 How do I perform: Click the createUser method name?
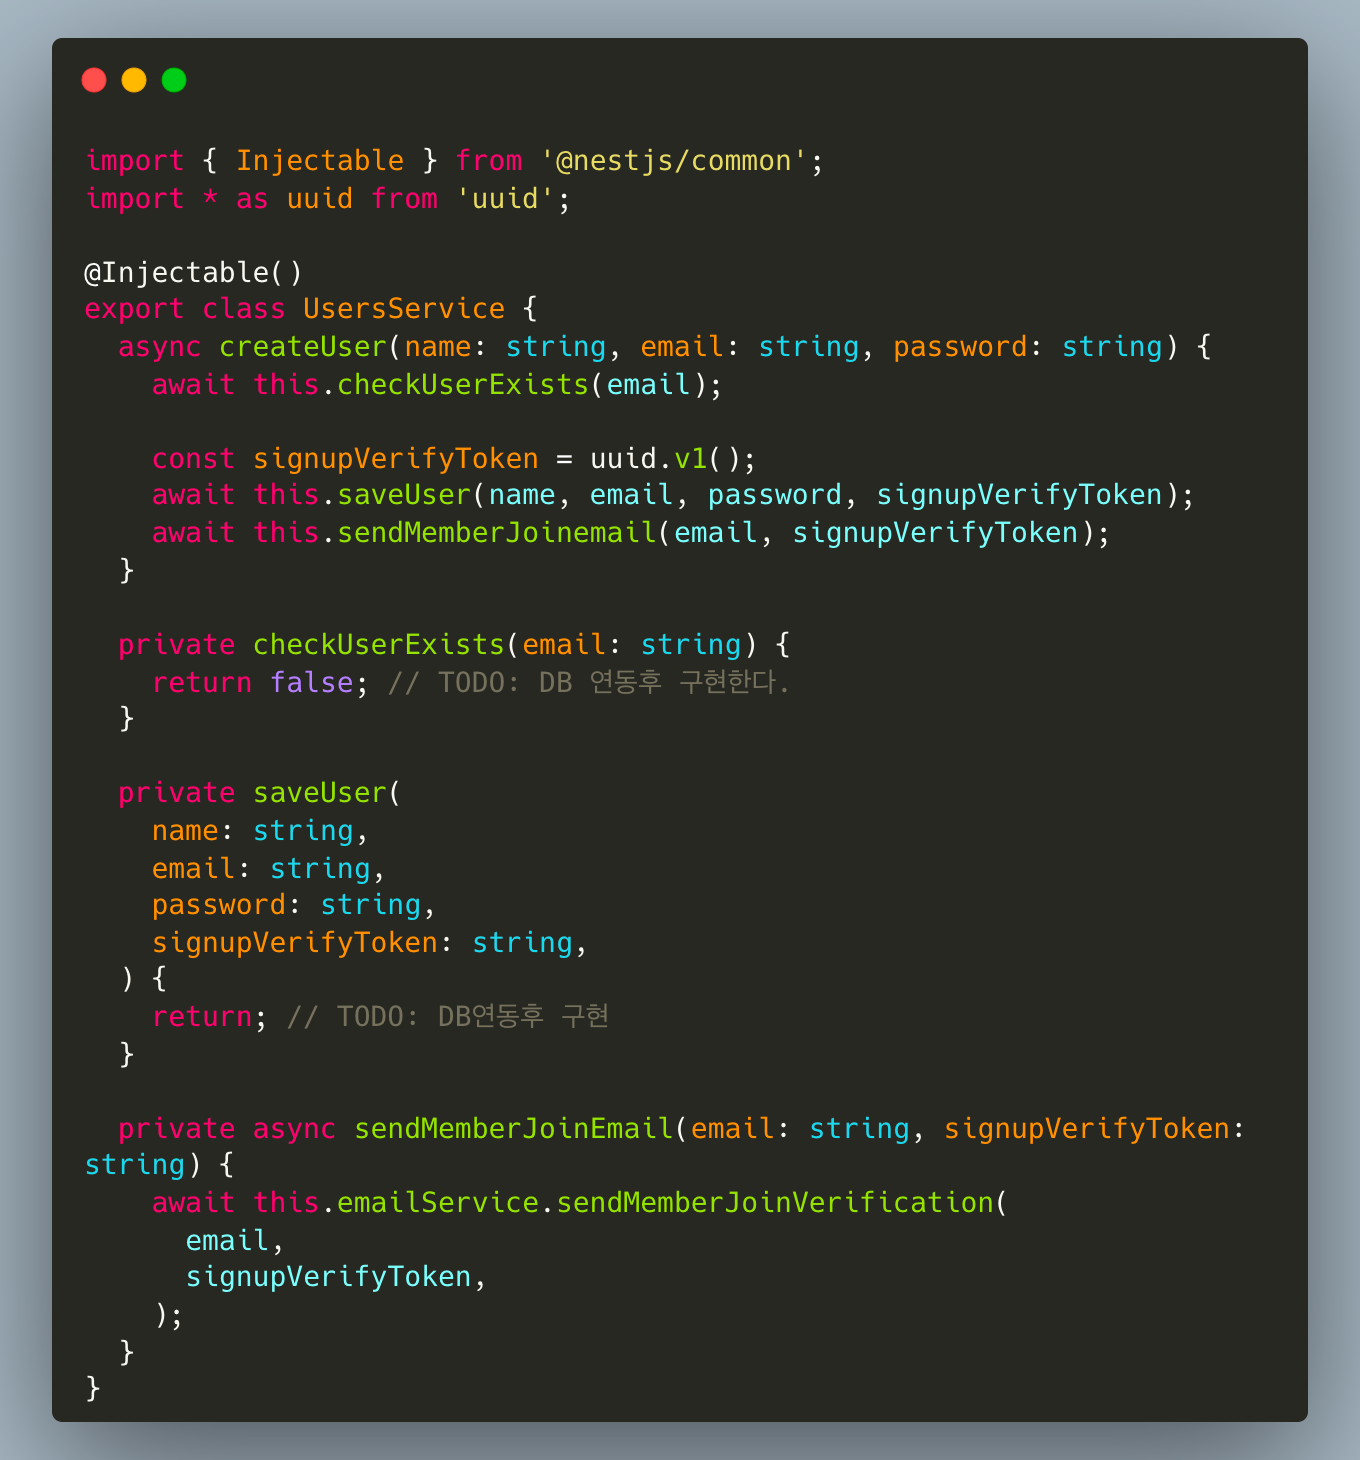(x=303, y=347)
